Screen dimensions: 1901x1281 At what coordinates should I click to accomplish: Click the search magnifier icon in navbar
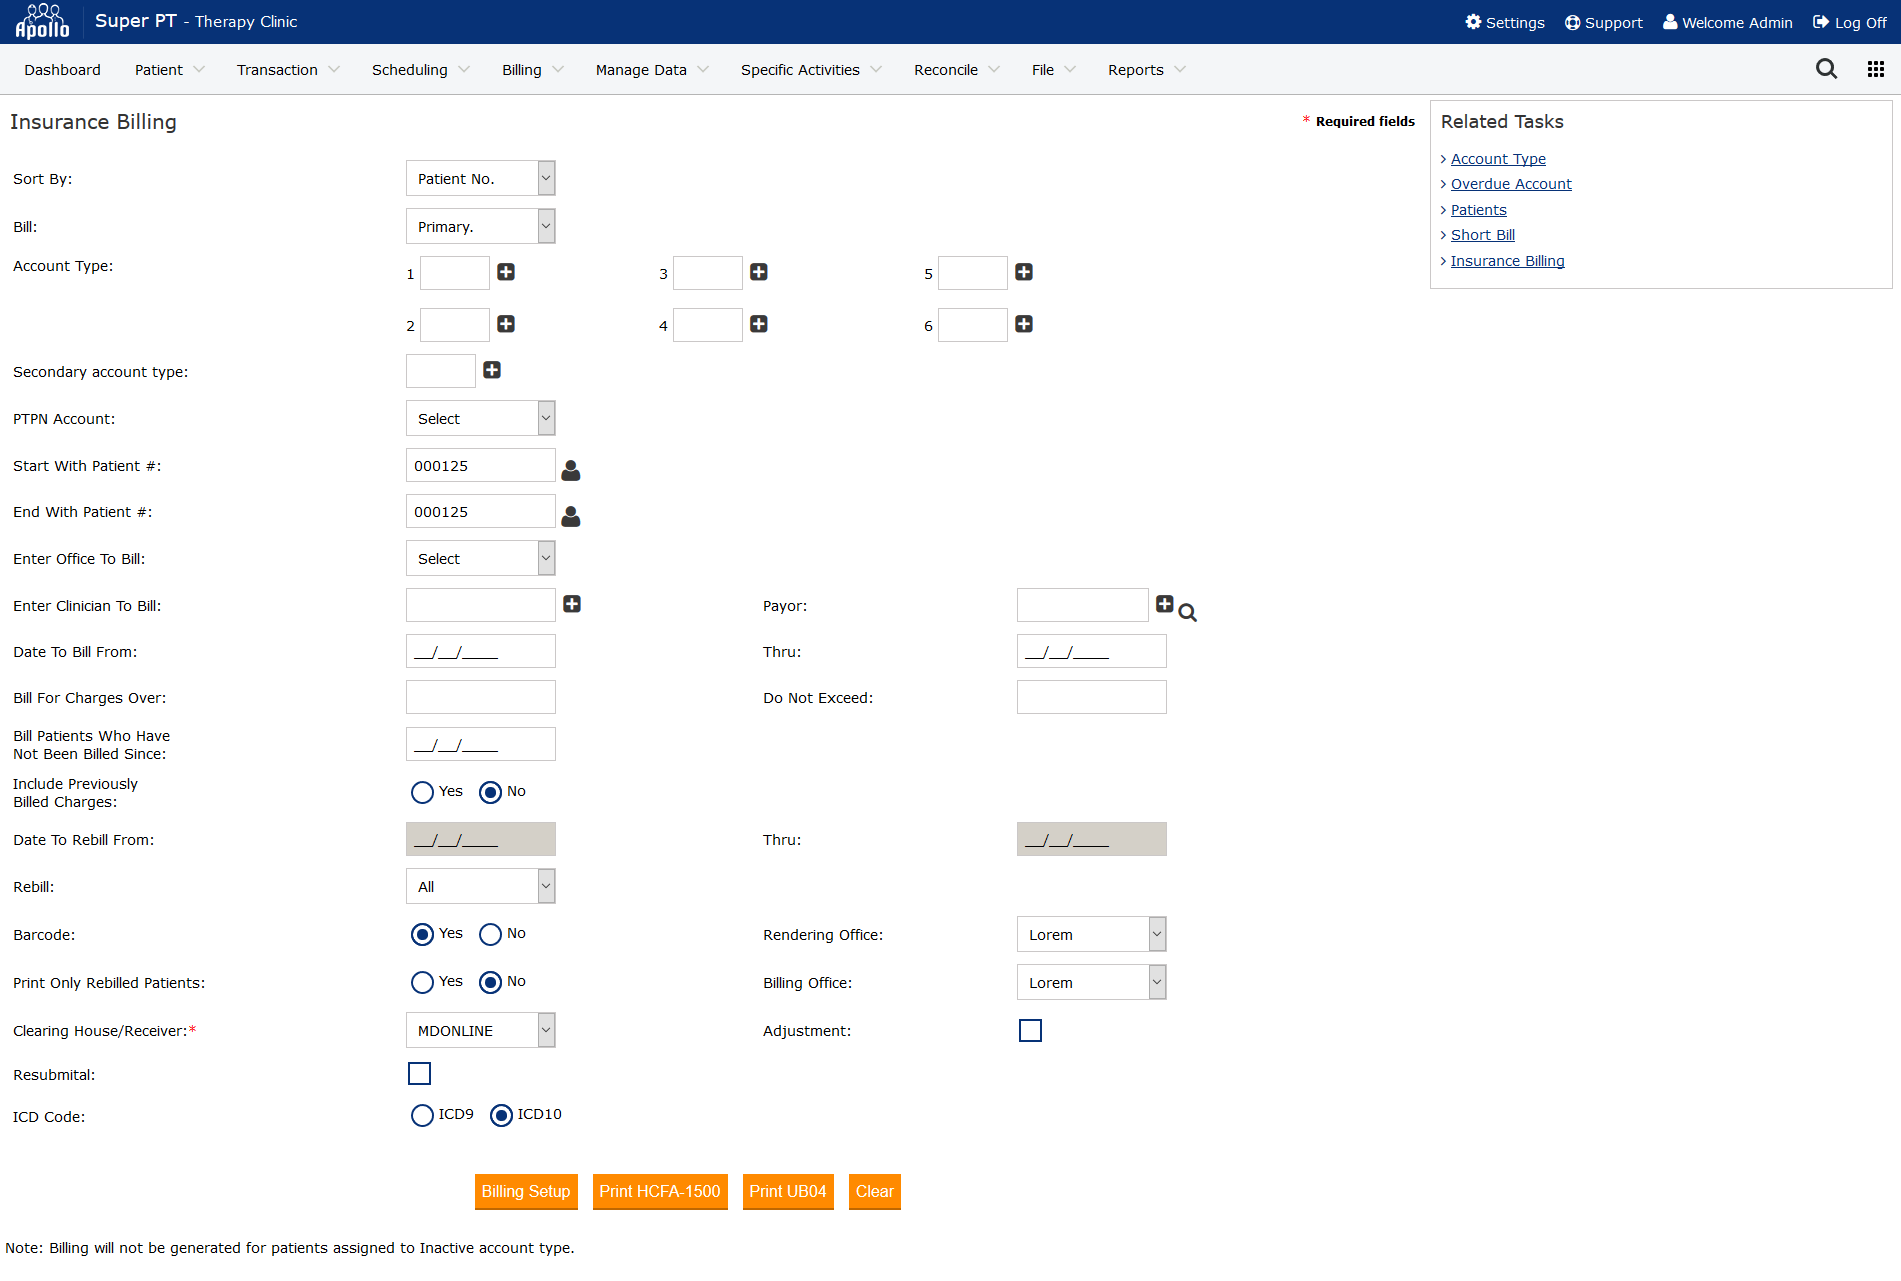coord(1826,69)
